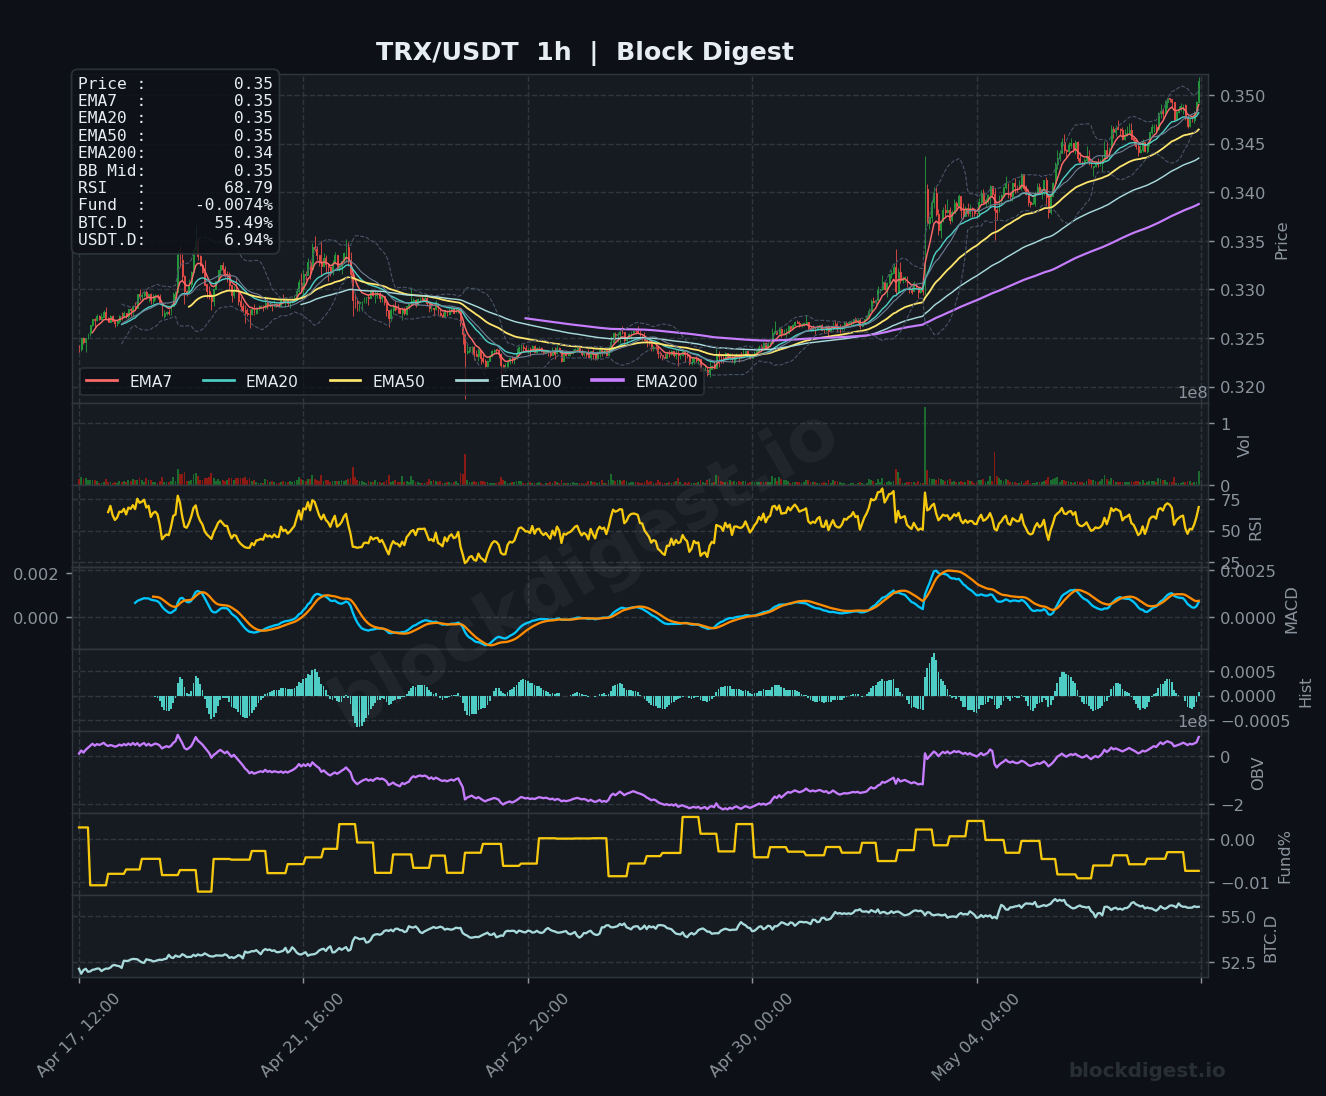This screenshot has height=1096, width=1326.
Task: Click the Hist axis label
Action: click(x=1305, y=692)
